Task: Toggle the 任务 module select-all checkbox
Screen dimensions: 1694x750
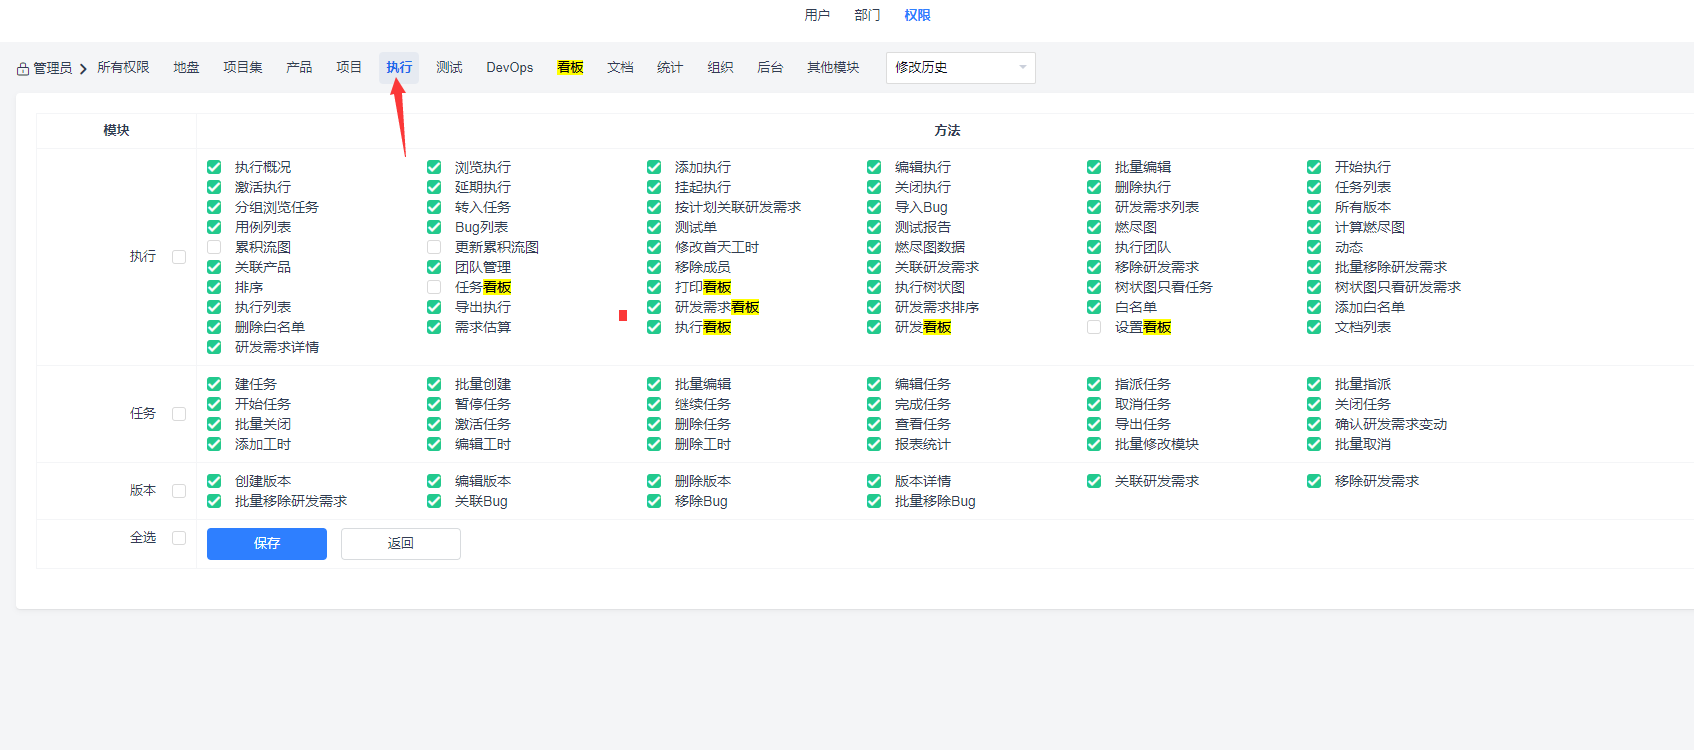Action: (x=179, y=414)
